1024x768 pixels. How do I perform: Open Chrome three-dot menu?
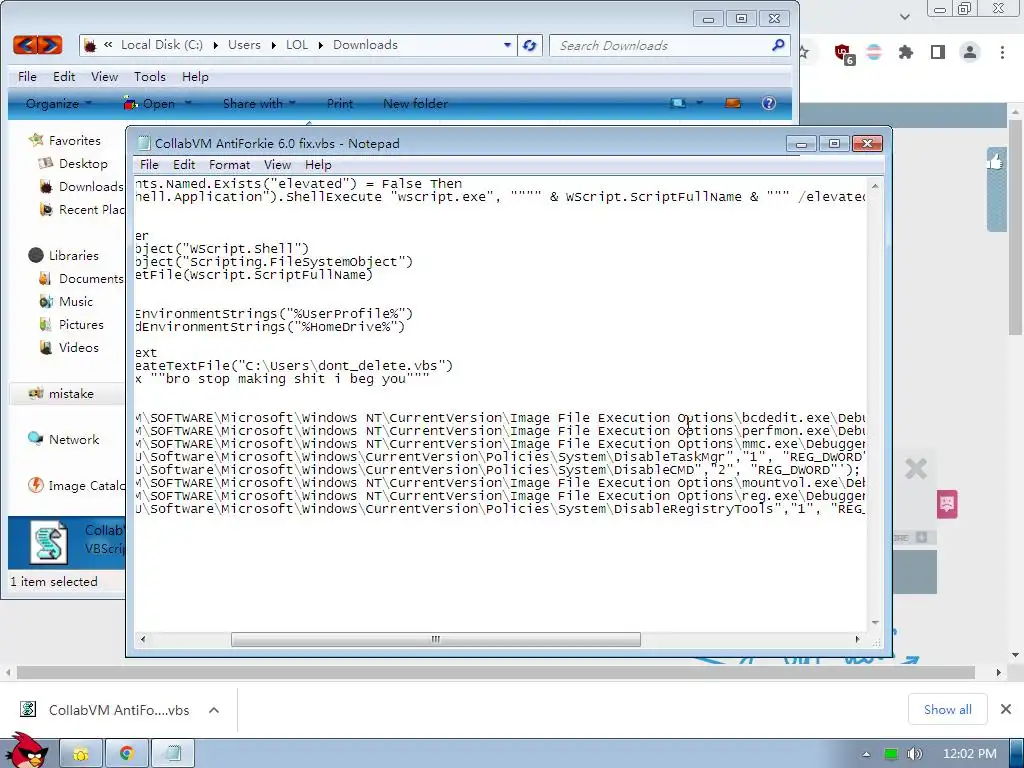click(1002, 52)
